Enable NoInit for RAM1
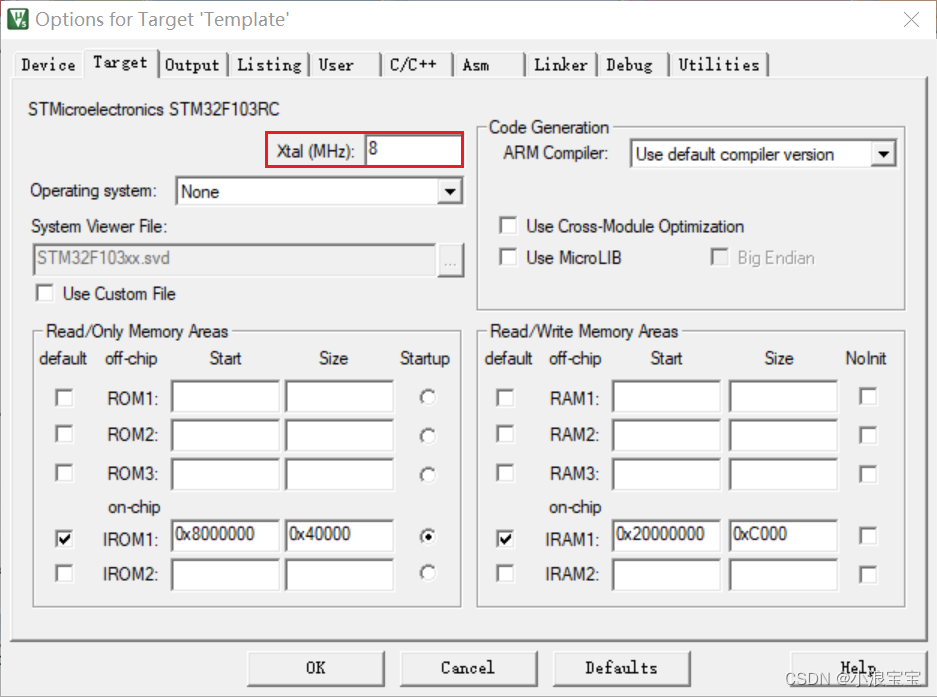The width and height of the screenshot is (937, 697). coord(868,396)
